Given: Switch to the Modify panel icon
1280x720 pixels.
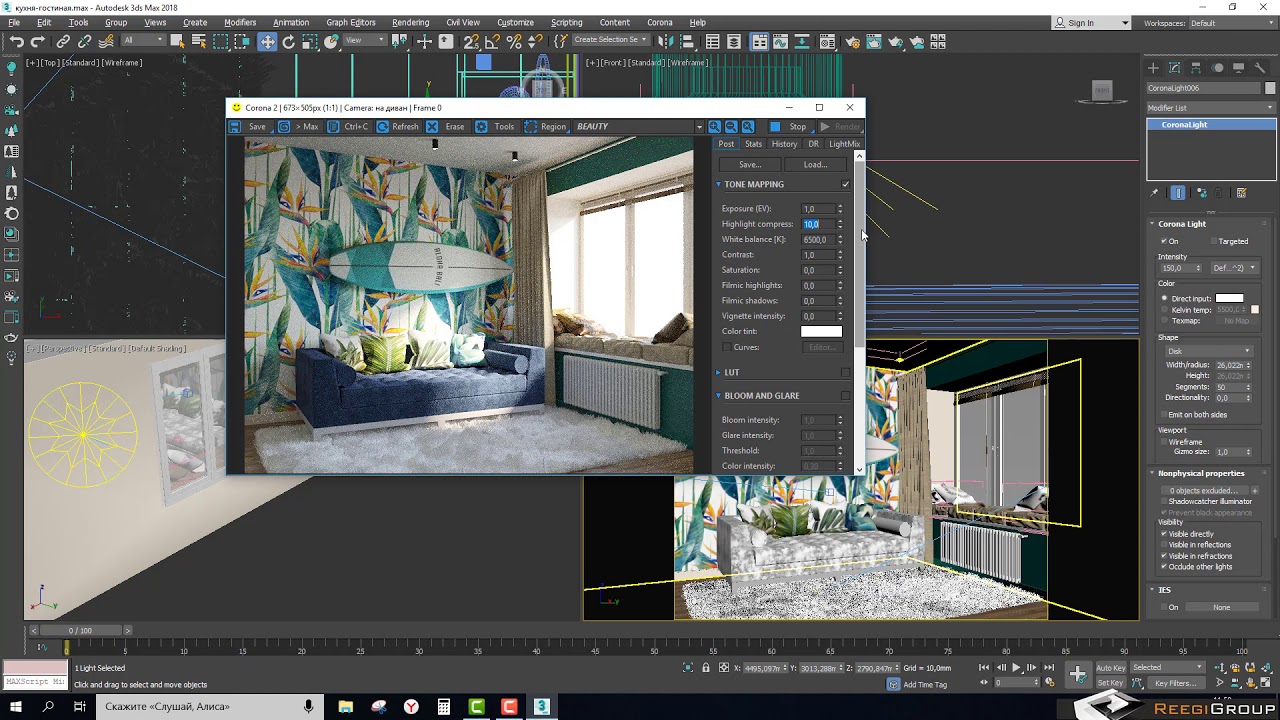Looking at the screenshot, I should [1175, 68].
